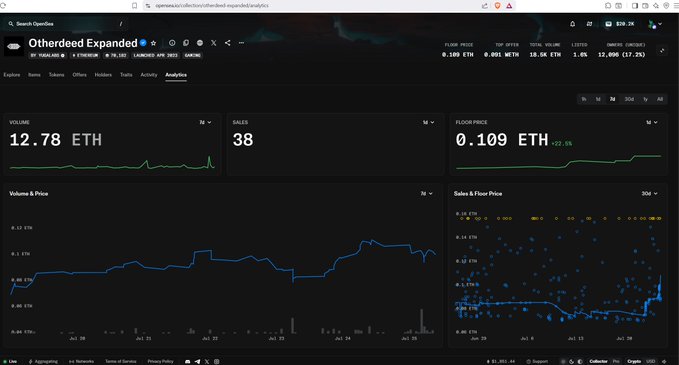This screenshot has height=365, width=679.
Task: Switch to the Activity tab
Action: [x=149, y=75]
